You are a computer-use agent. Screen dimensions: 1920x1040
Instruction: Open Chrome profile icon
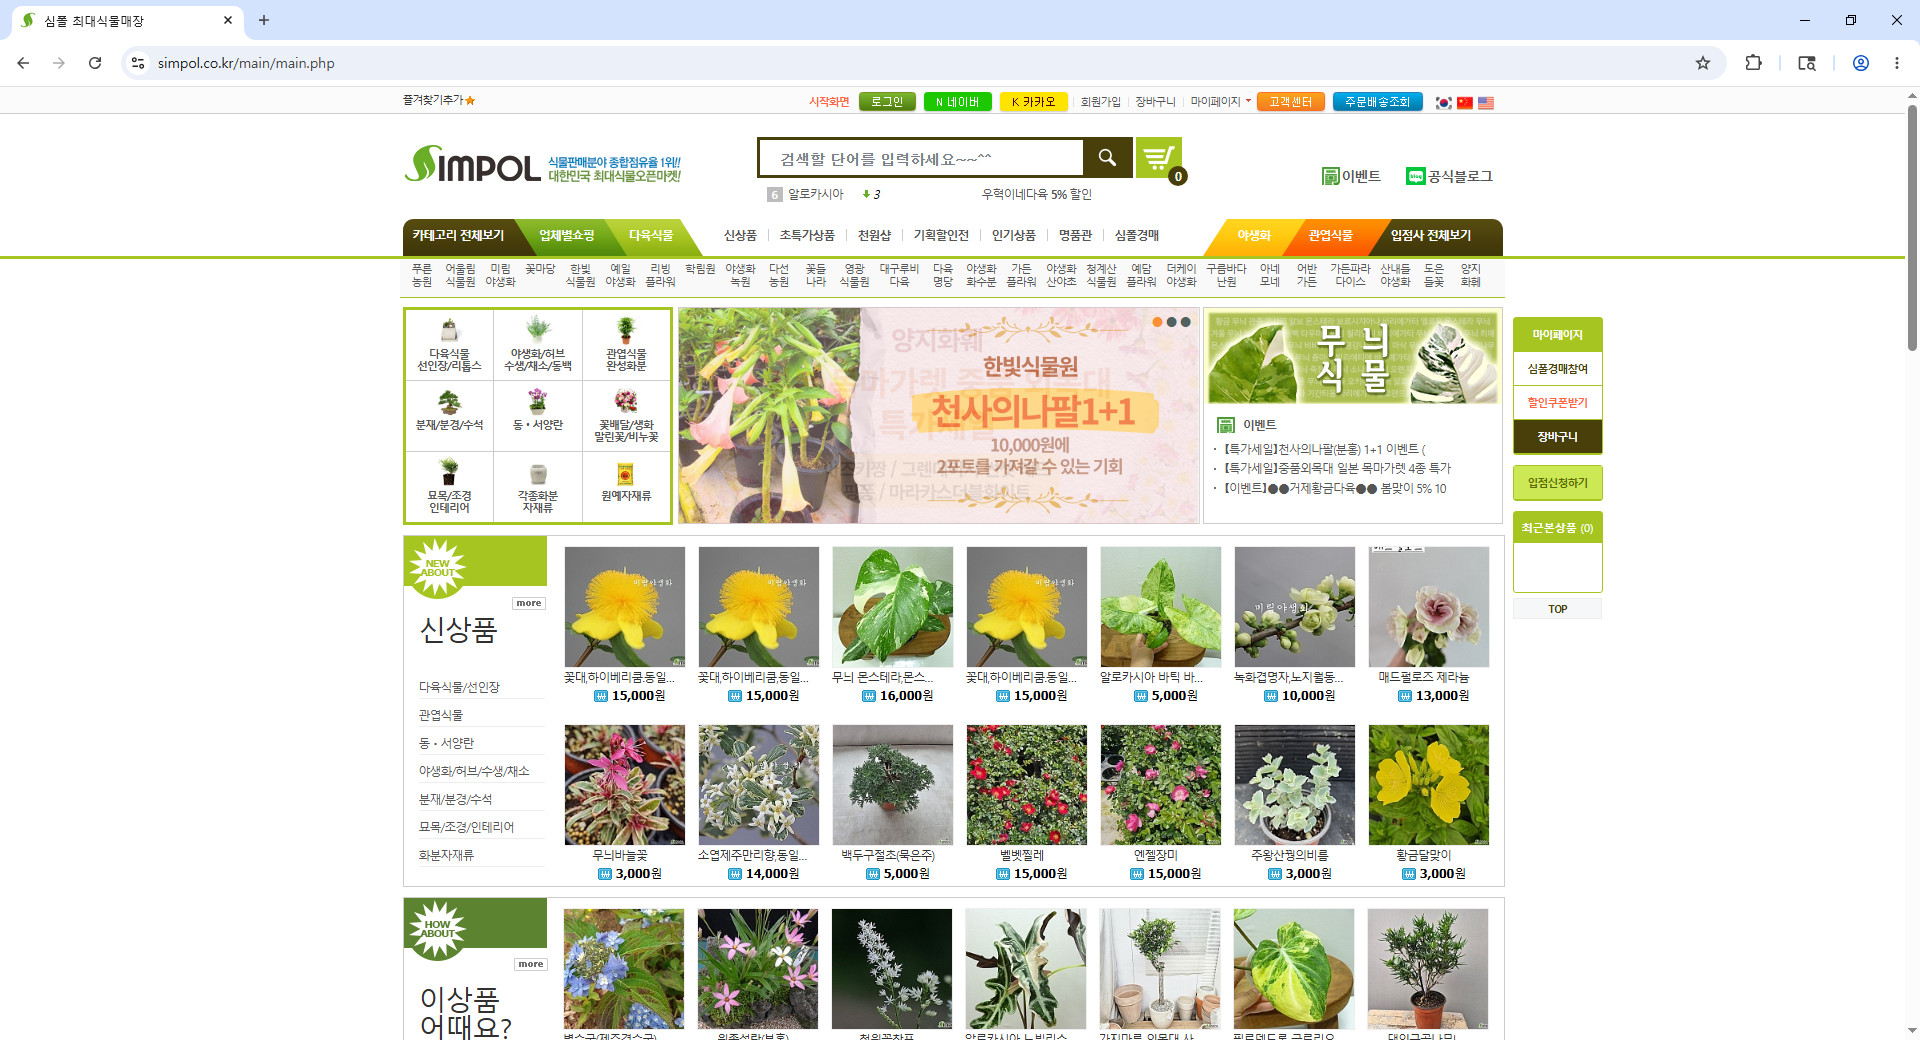pos(1861,63)
